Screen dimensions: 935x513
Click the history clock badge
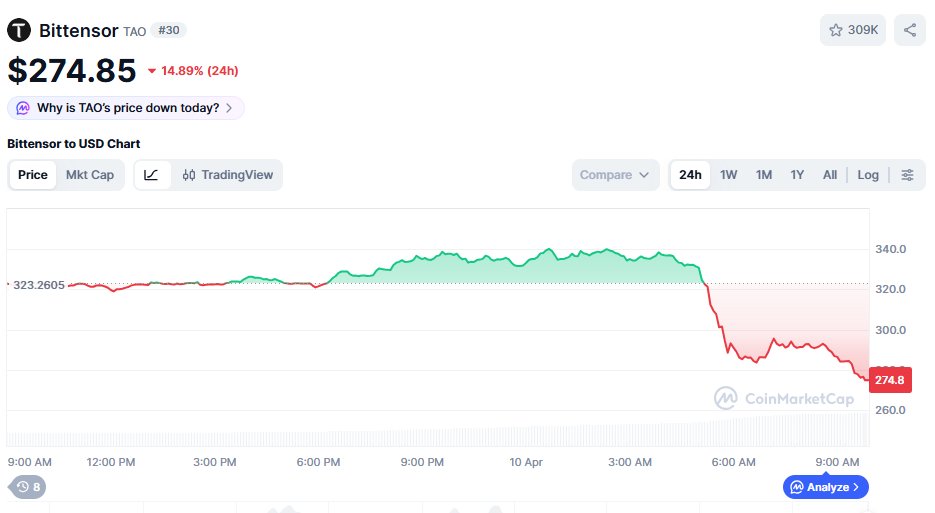27,487
